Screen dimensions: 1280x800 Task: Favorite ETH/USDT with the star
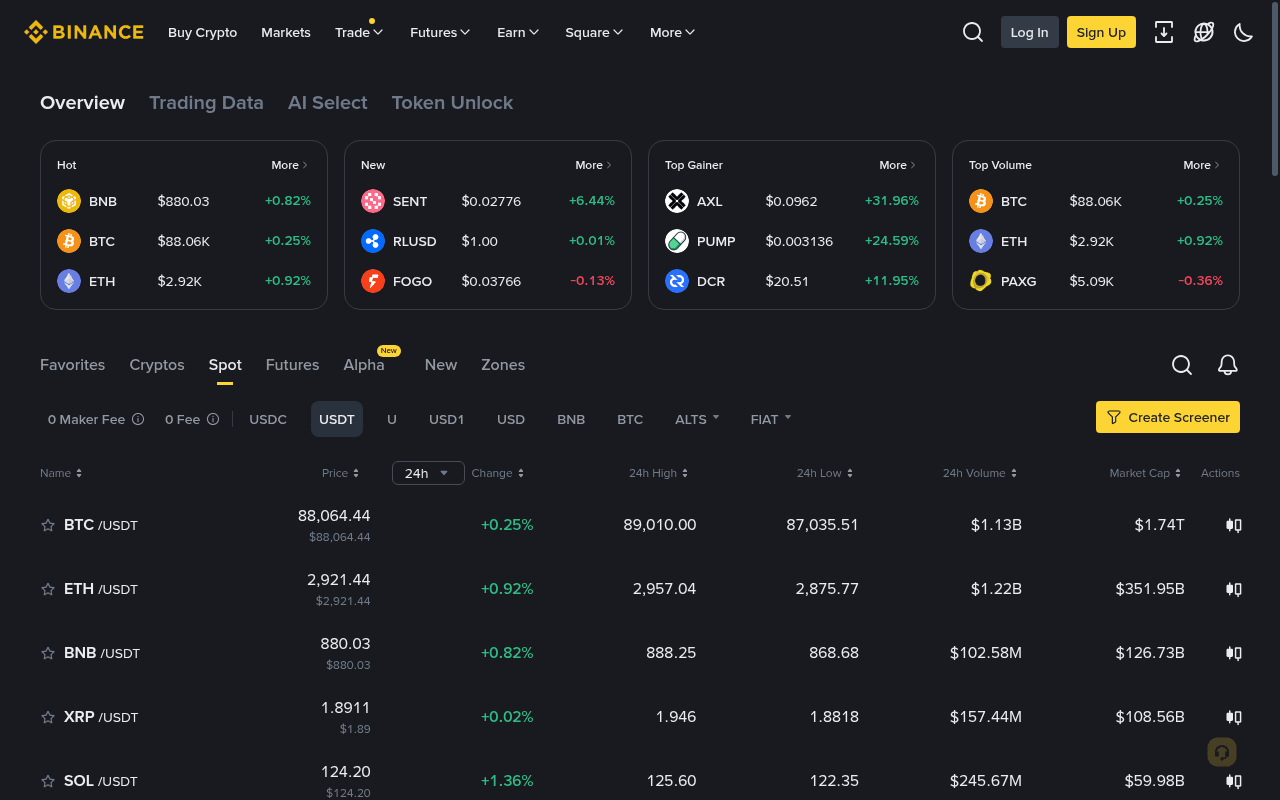pyautogui.click(x=47, y=589)
